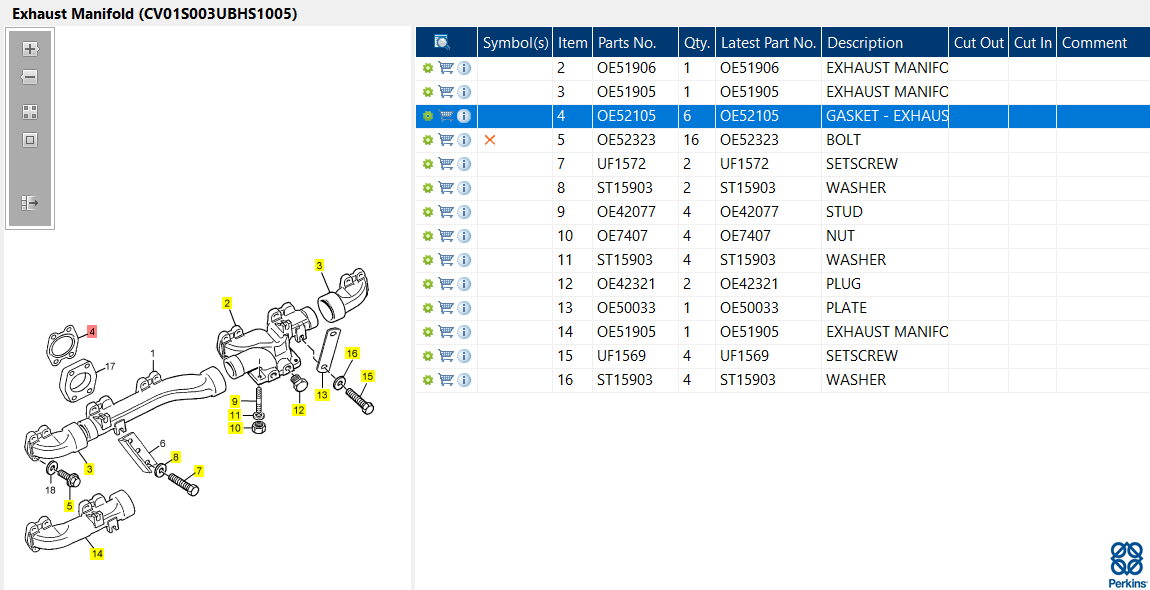Add STUD OE42077 to cart
This screenshot has width=1150, height=590.
[x=446, y=212]
